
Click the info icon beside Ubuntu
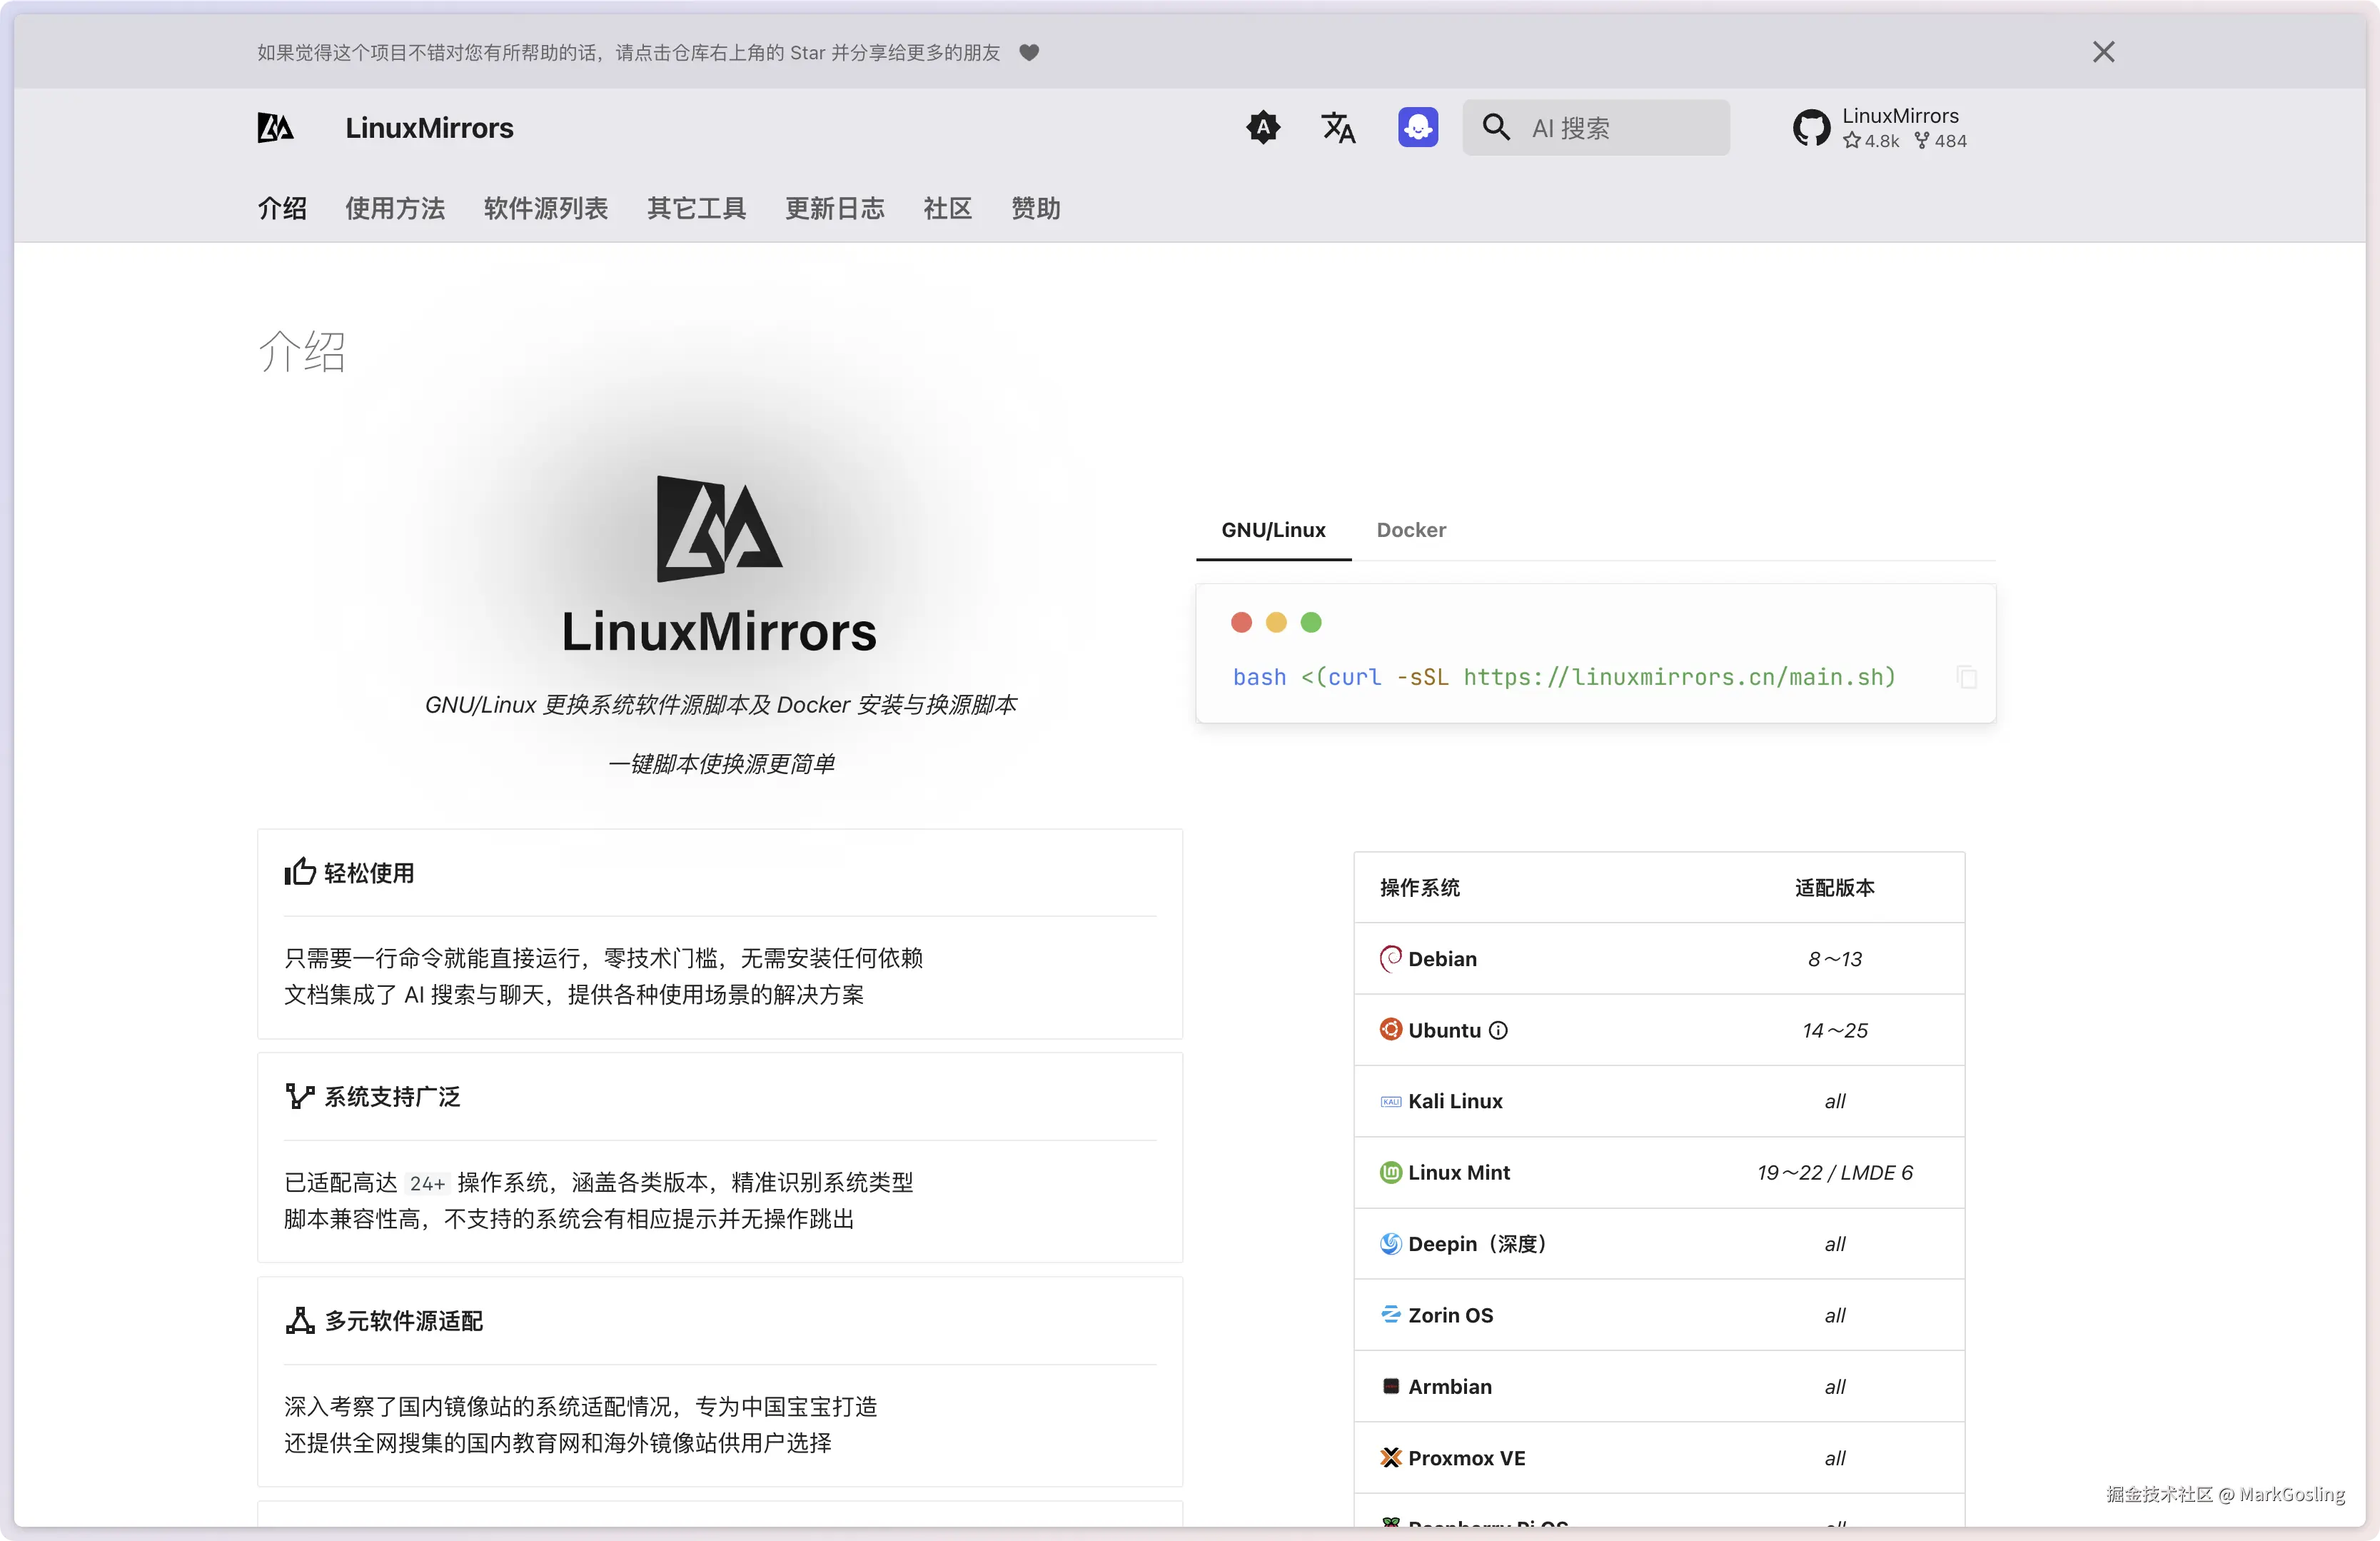click(x=1497, y=1030)
